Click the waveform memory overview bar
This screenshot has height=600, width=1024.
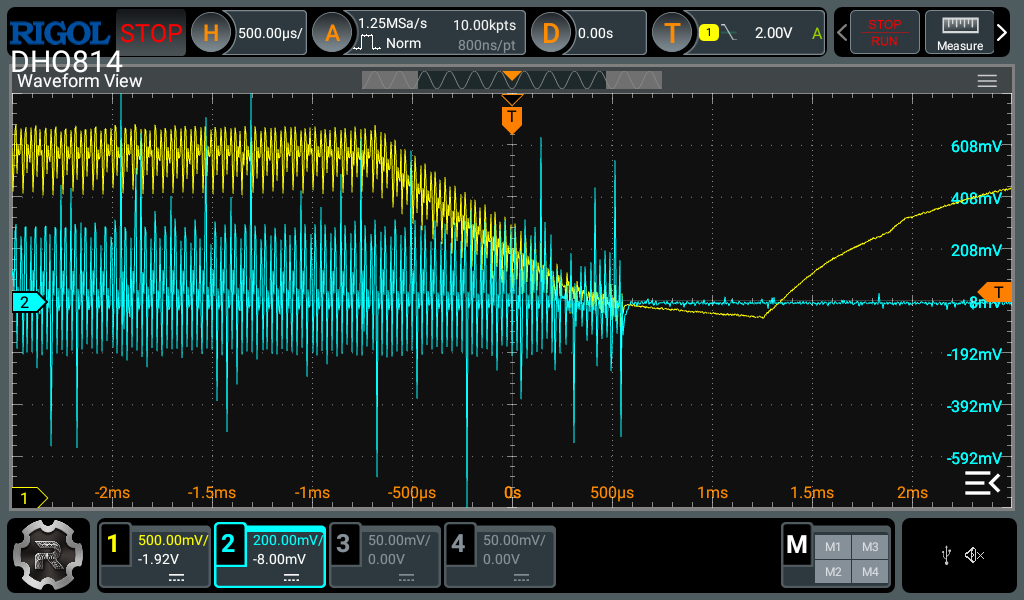tap(511, 80)
